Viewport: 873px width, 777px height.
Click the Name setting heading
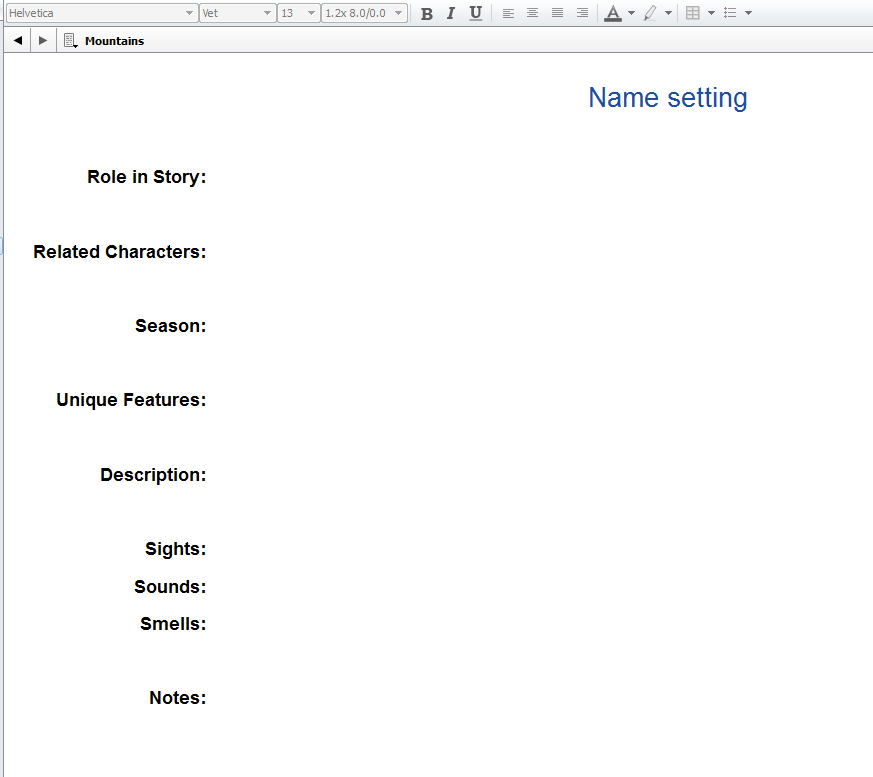(x=668, y=98)
